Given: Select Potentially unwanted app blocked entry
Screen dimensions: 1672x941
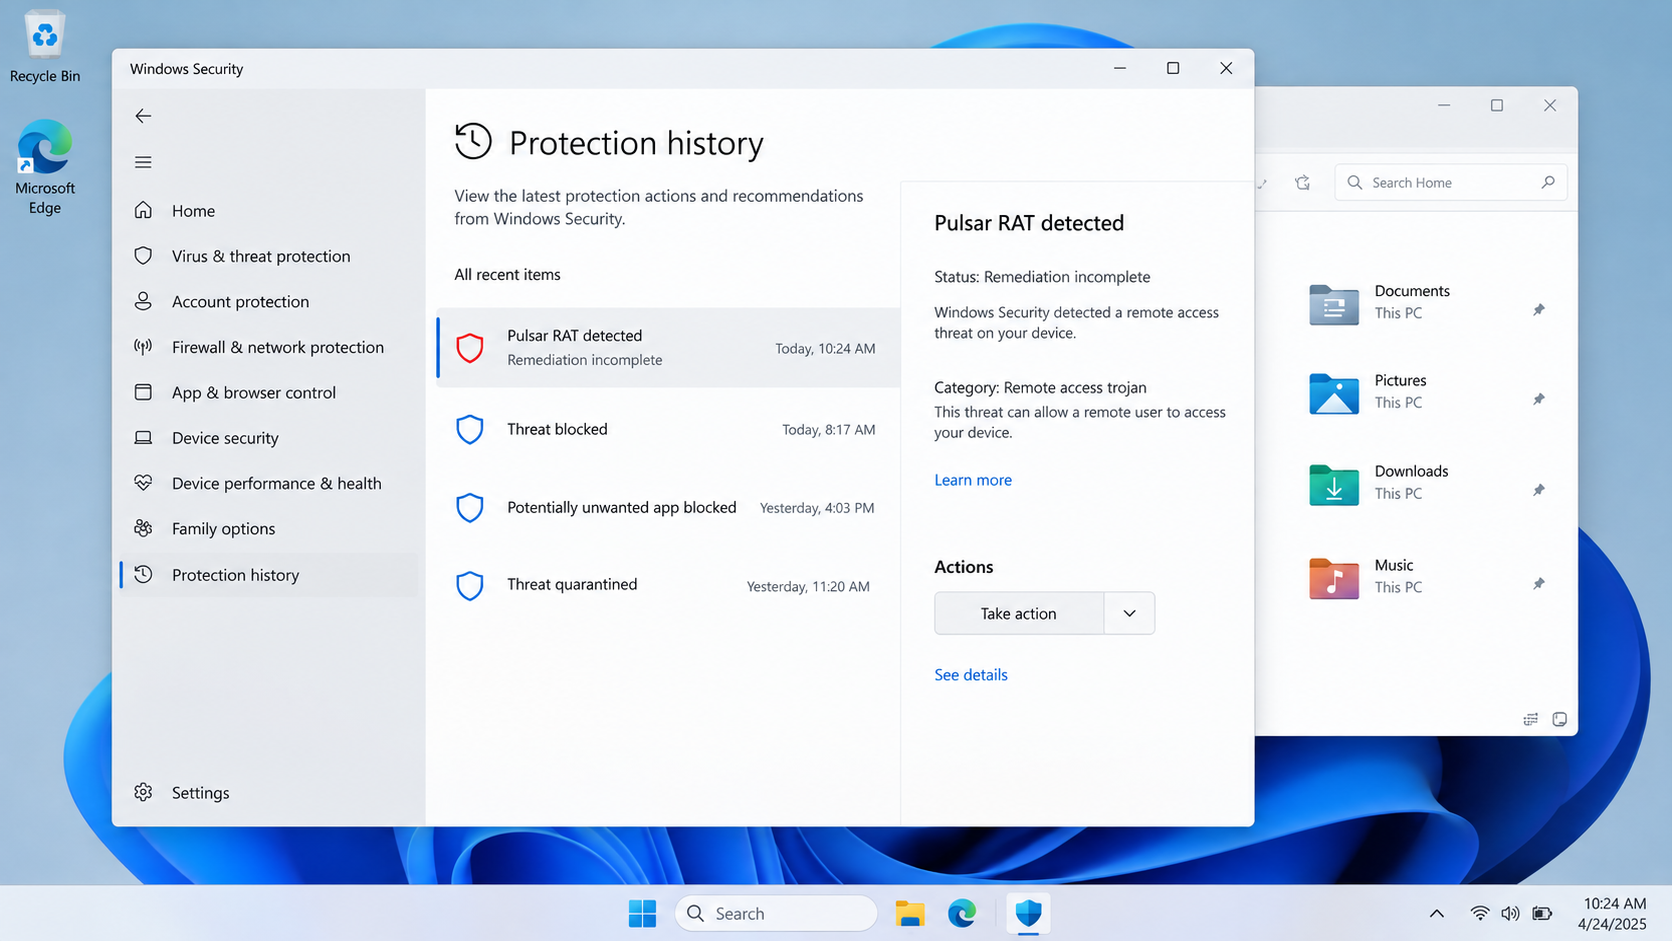Looking at the screenshot, I should pyautogui.click(x=669, y=508).
